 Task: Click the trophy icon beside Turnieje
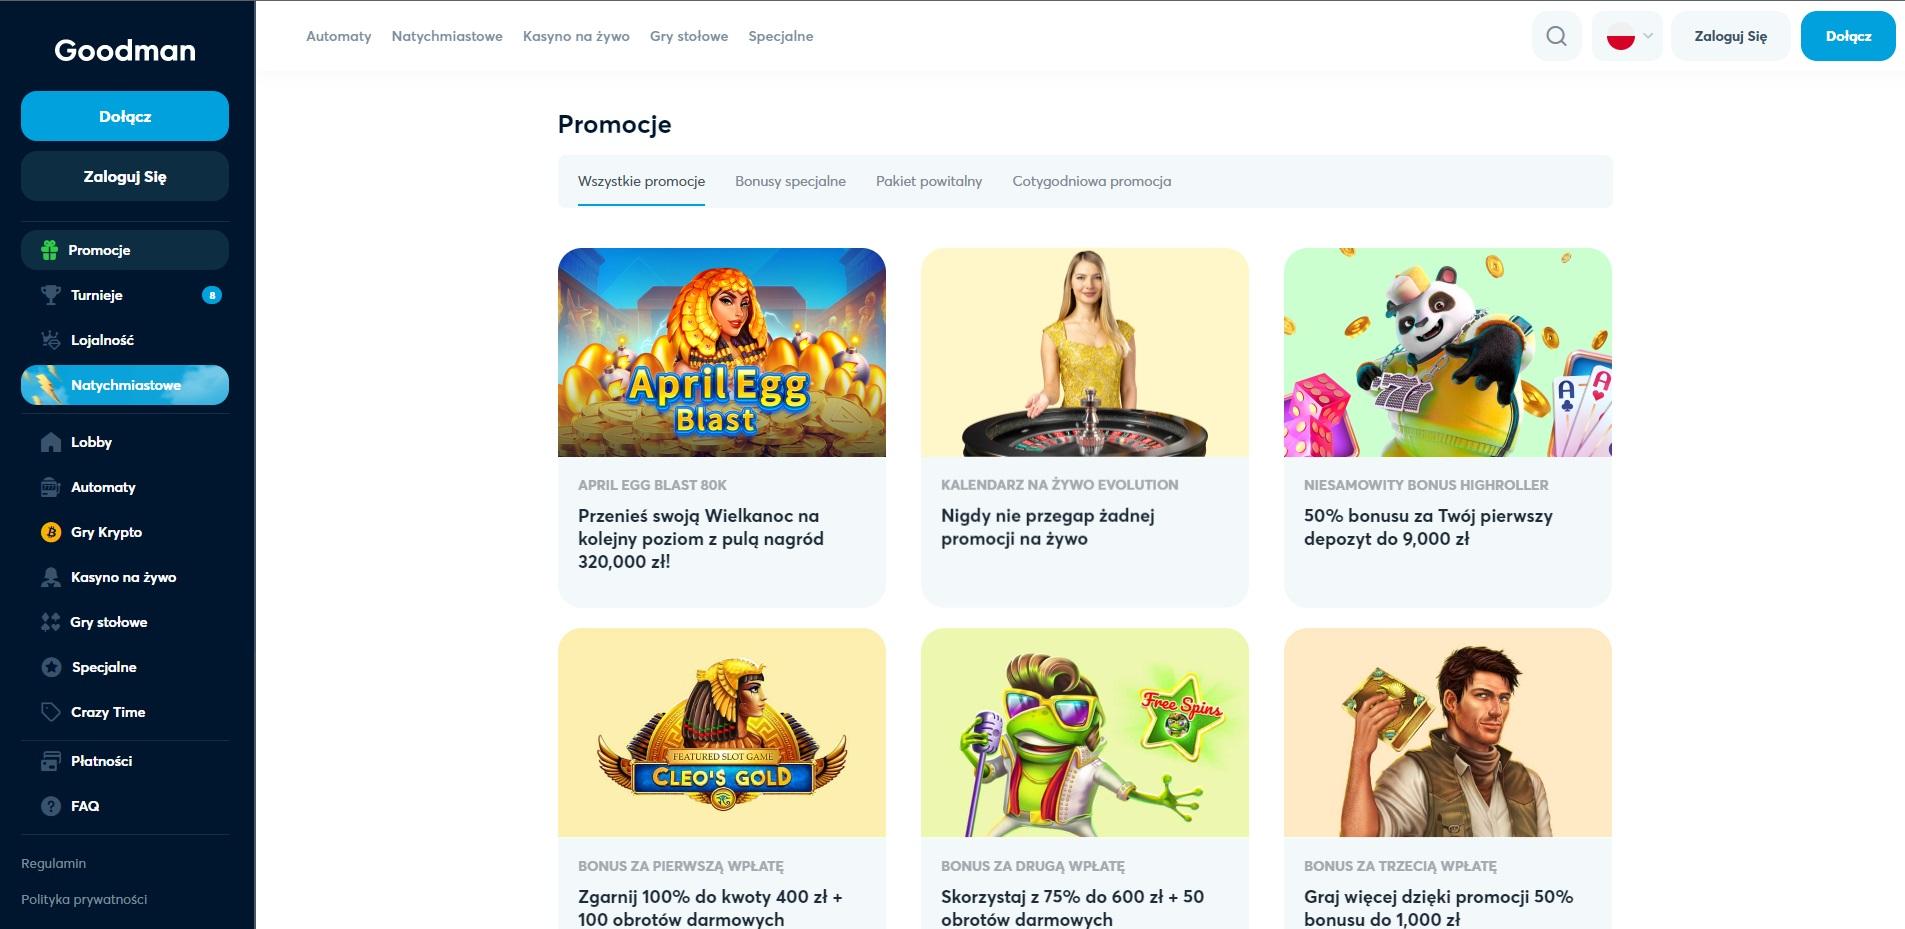(50, 295)
